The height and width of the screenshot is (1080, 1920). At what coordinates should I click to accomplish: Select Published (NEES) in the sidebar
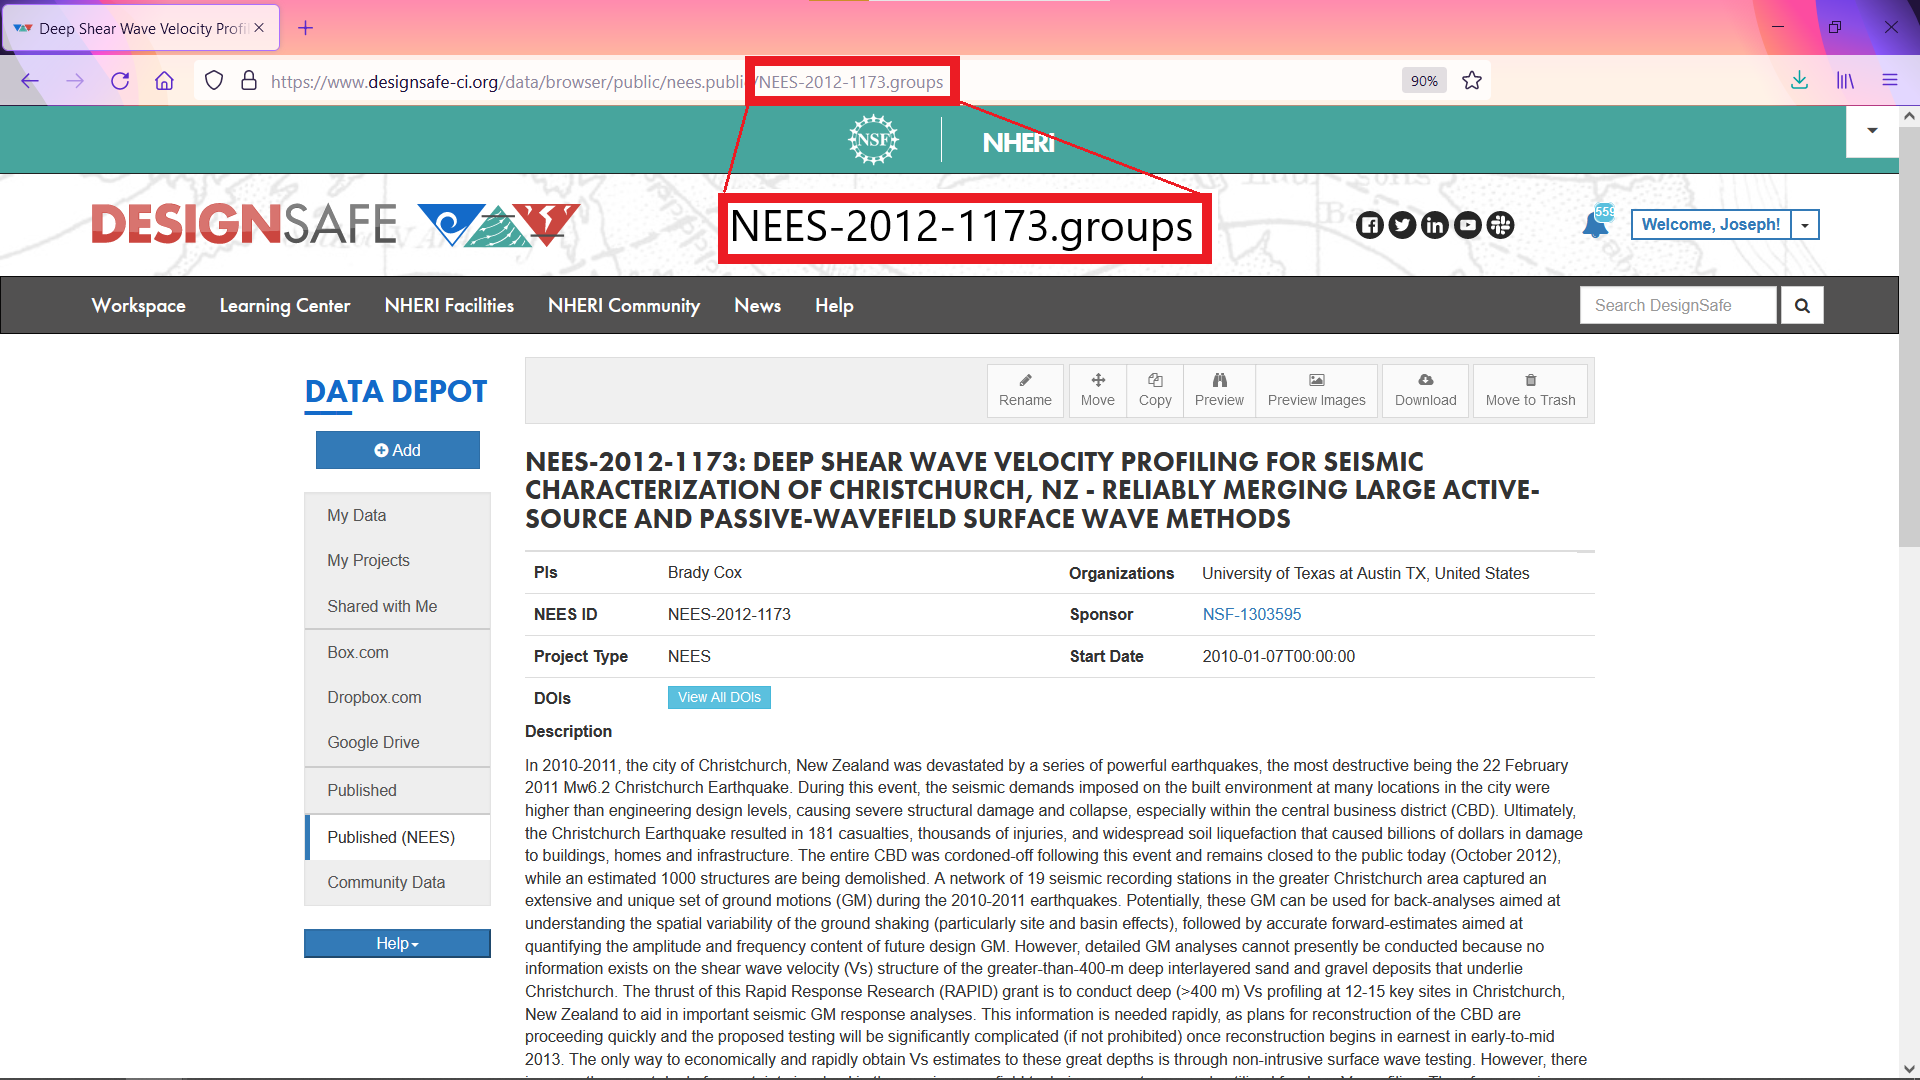(x=397, y=837)
